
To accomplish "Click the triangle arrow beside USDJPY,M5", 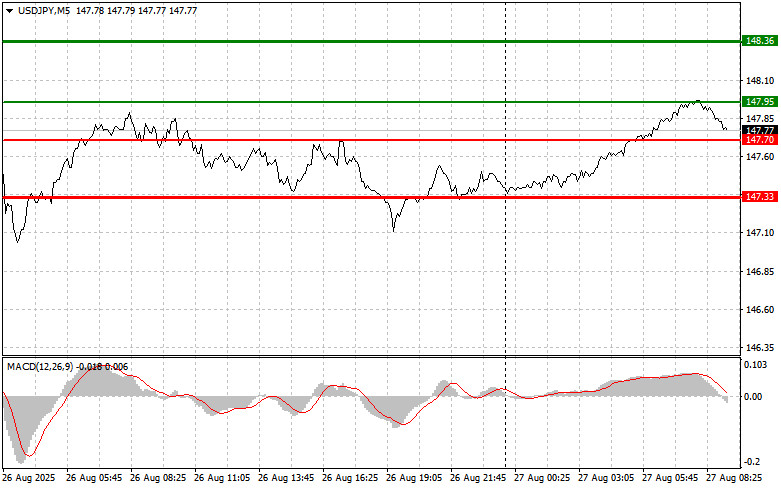I will [9, 10].
